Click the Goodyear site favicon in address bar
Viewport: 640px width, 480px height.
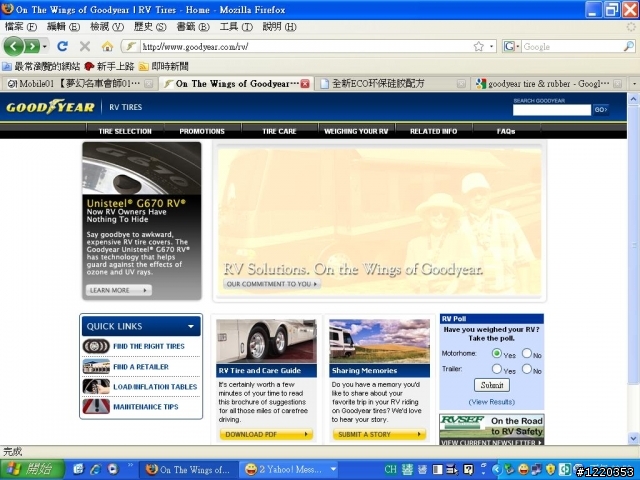point(131,46)
